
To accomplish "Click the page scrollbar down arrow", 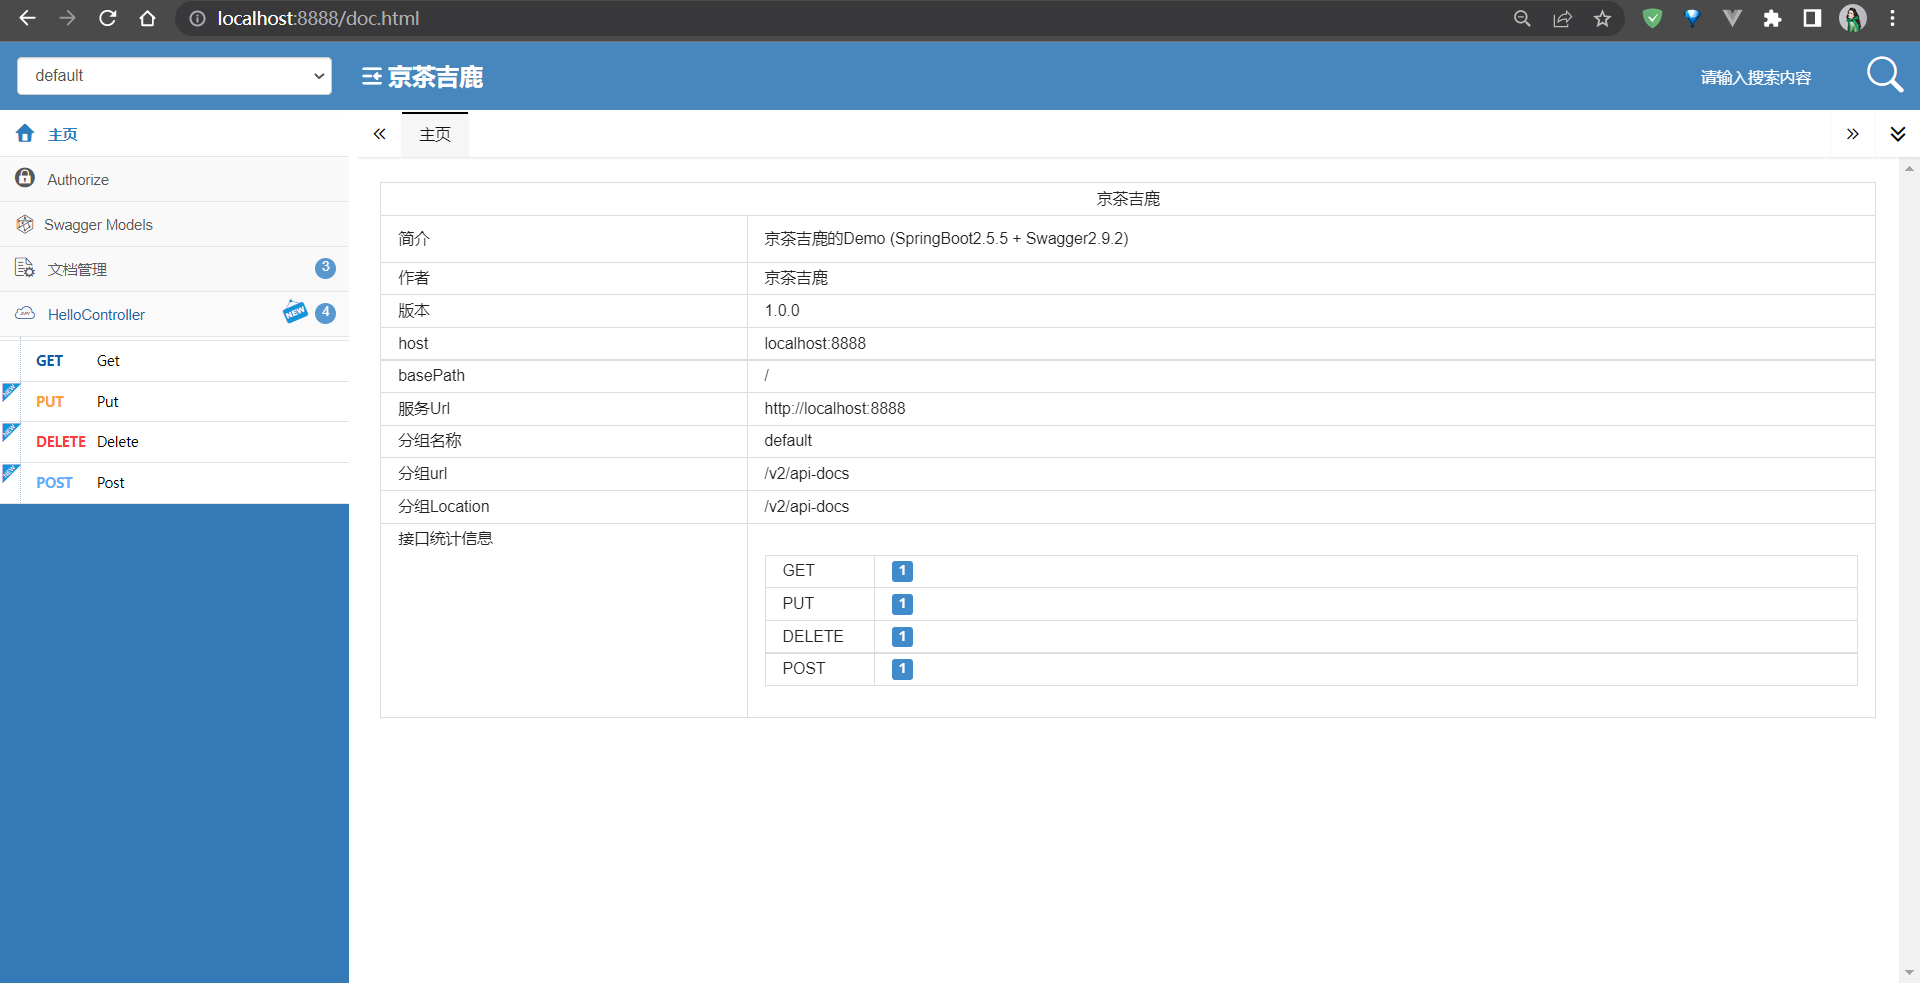I will pos(1909,972).
